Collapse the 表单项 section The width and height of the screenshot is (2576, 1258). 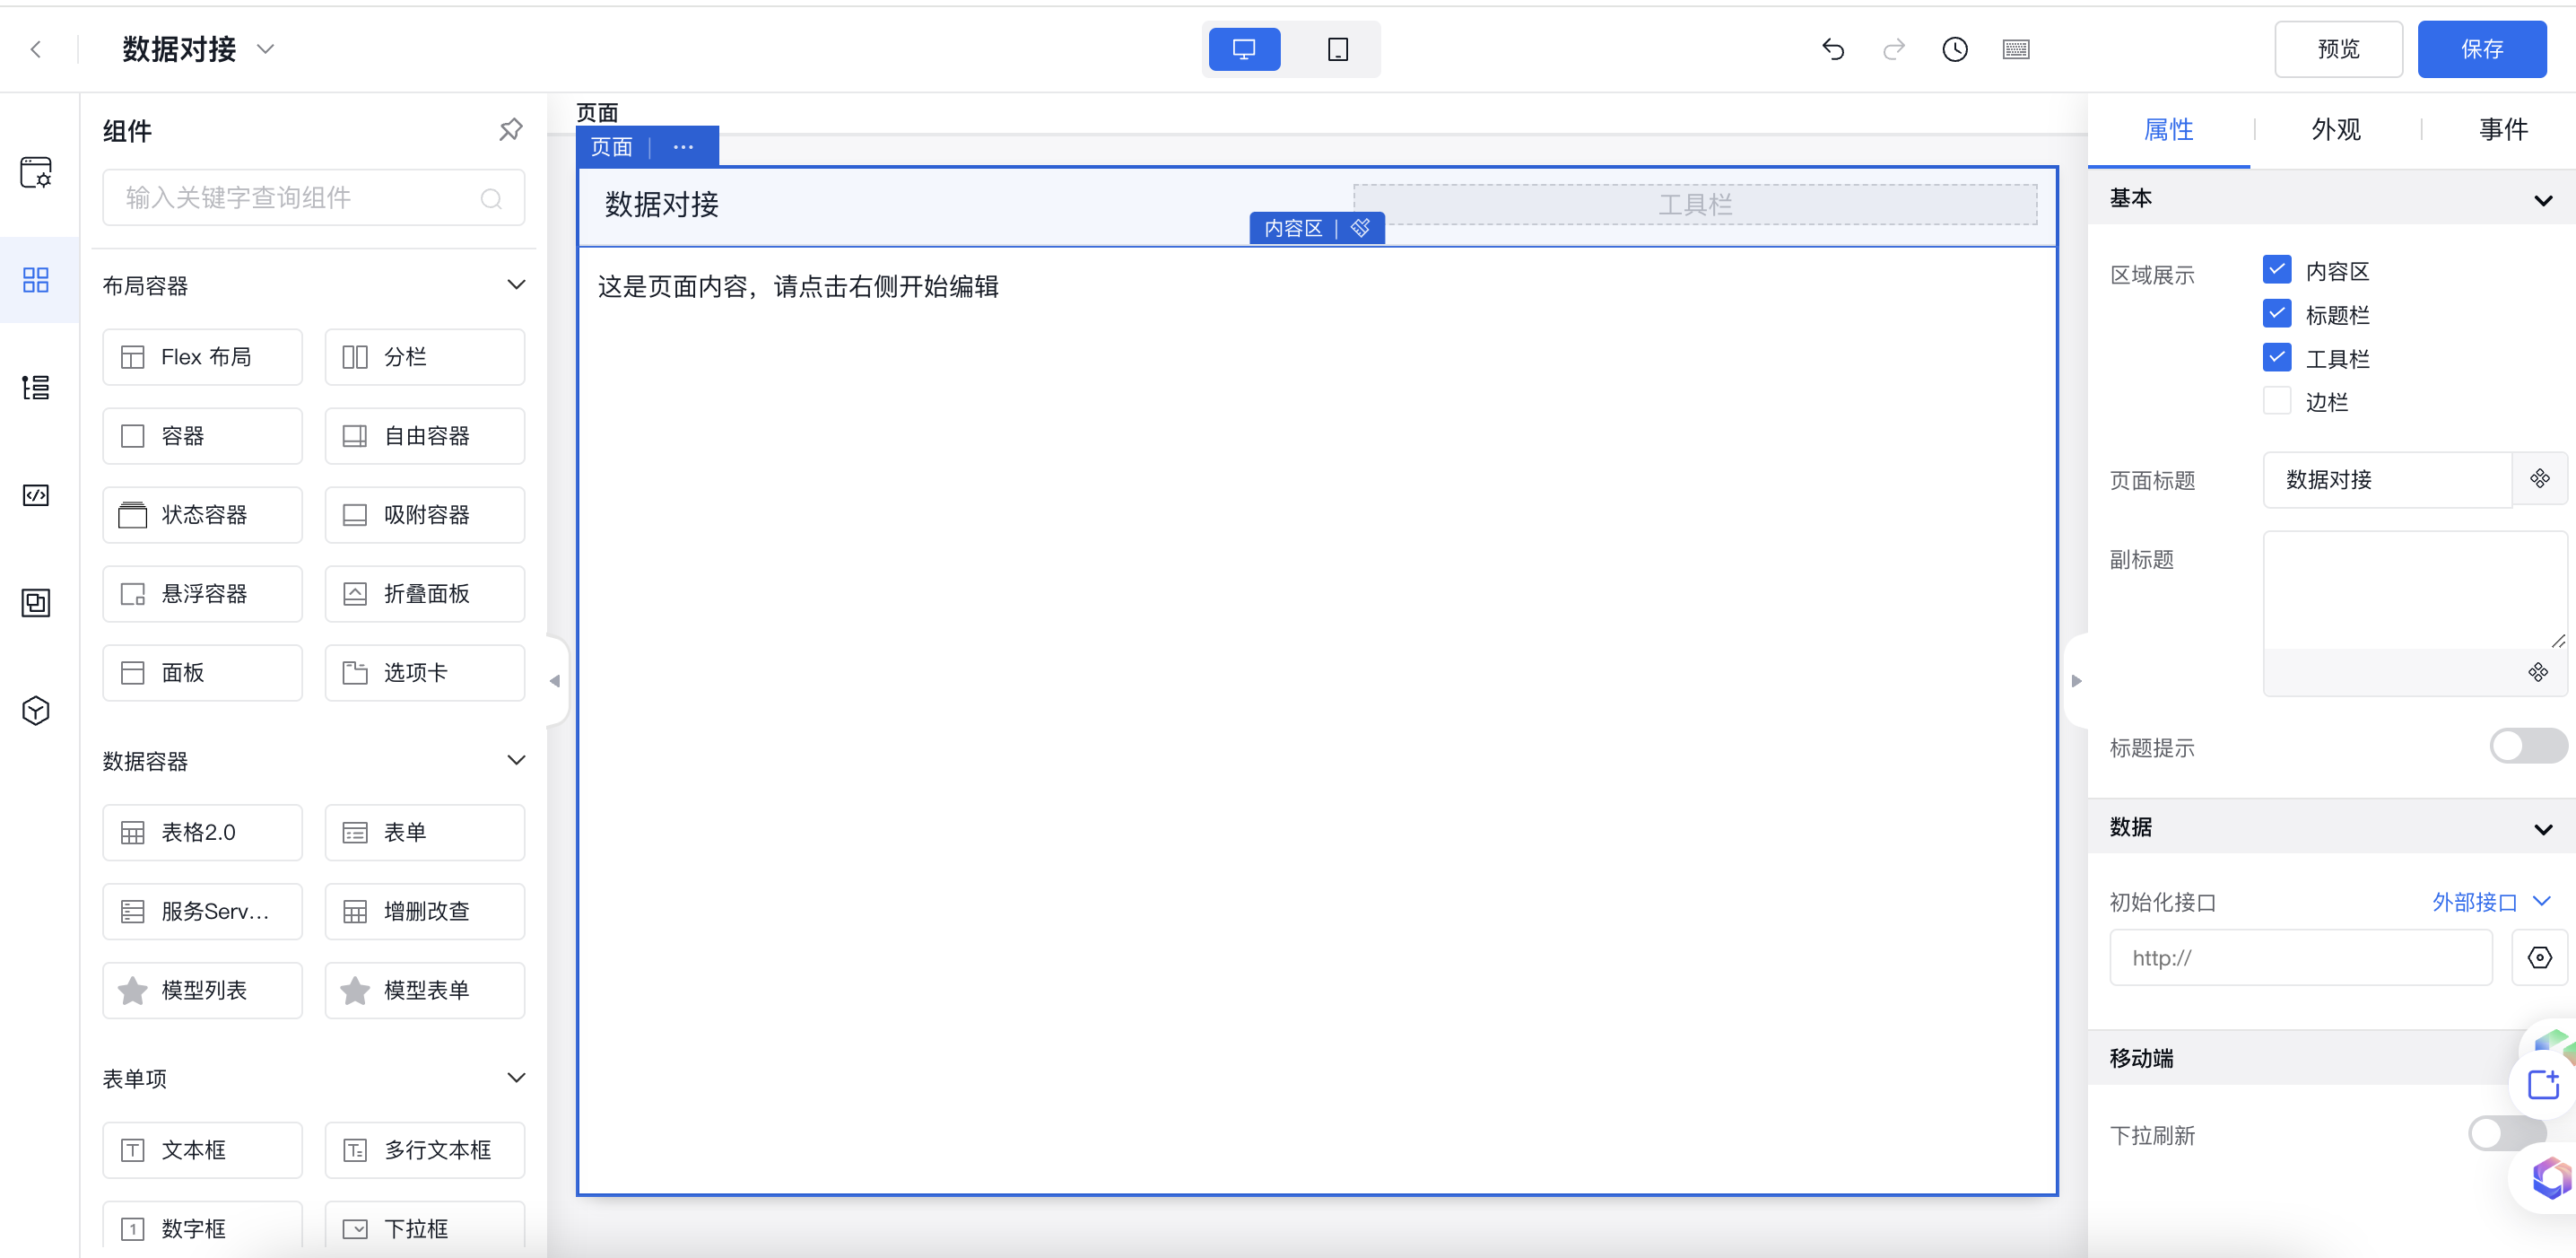point(516,1078)
